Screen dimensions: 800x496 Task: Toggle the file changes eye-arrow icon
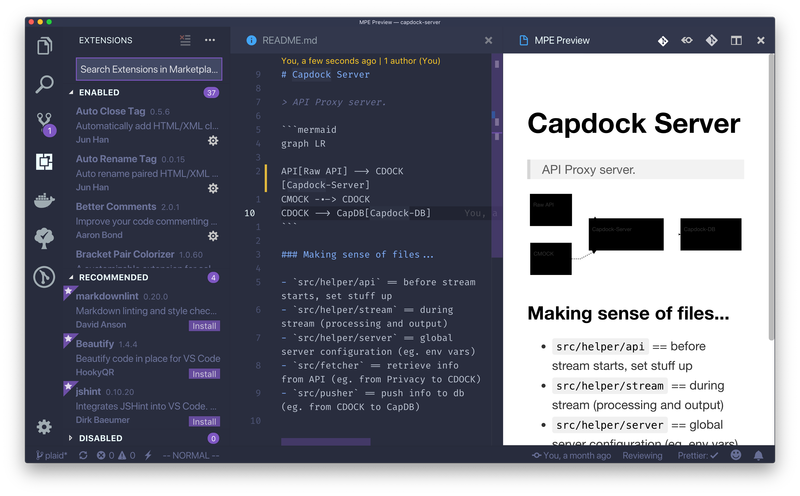click(x=687, y=40)
